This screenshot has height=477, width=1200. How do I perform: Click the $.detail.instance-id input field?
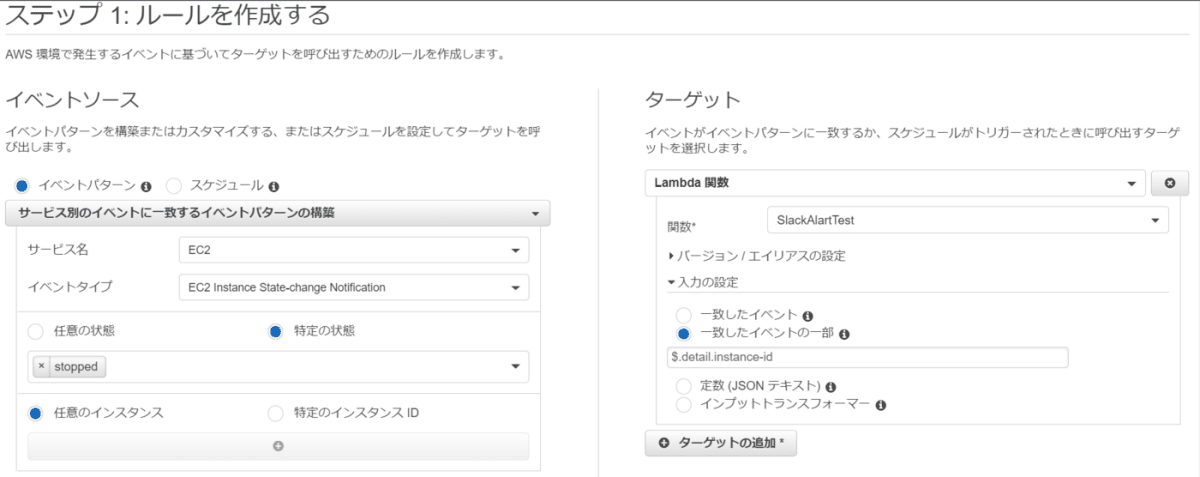(868, 358)
